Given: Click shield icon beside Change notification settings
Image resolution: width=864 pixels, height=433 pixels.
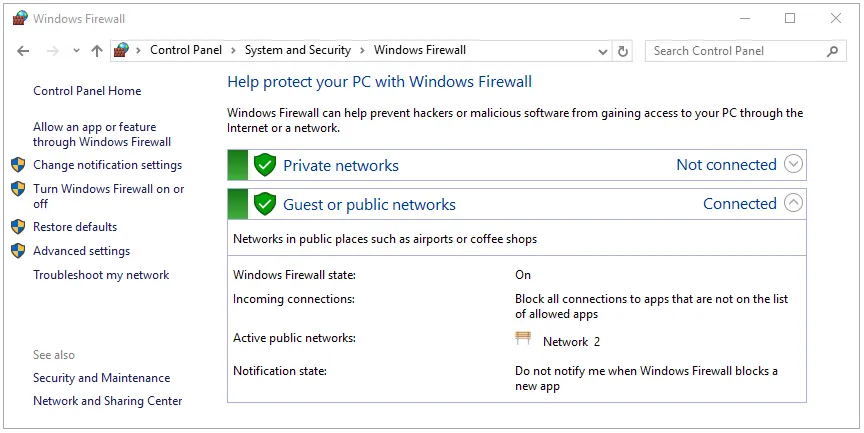Looking at the screenshot, I should 17,165.
